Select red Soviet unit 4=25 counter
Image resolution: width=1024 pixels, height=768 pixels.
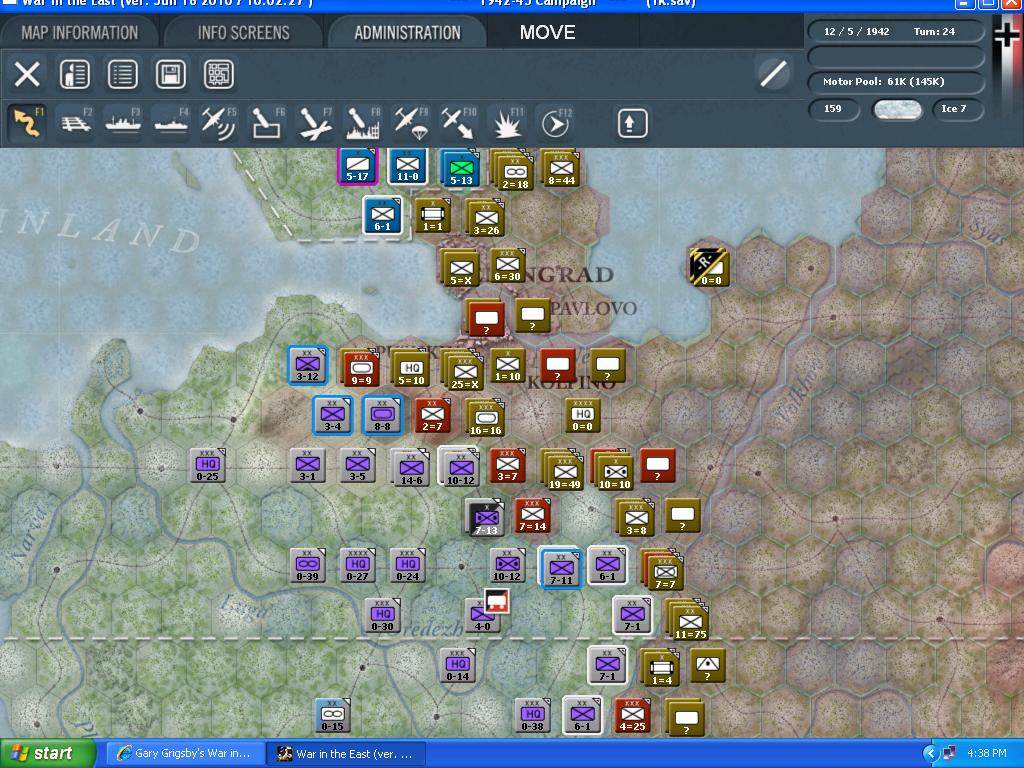point(632,716)
